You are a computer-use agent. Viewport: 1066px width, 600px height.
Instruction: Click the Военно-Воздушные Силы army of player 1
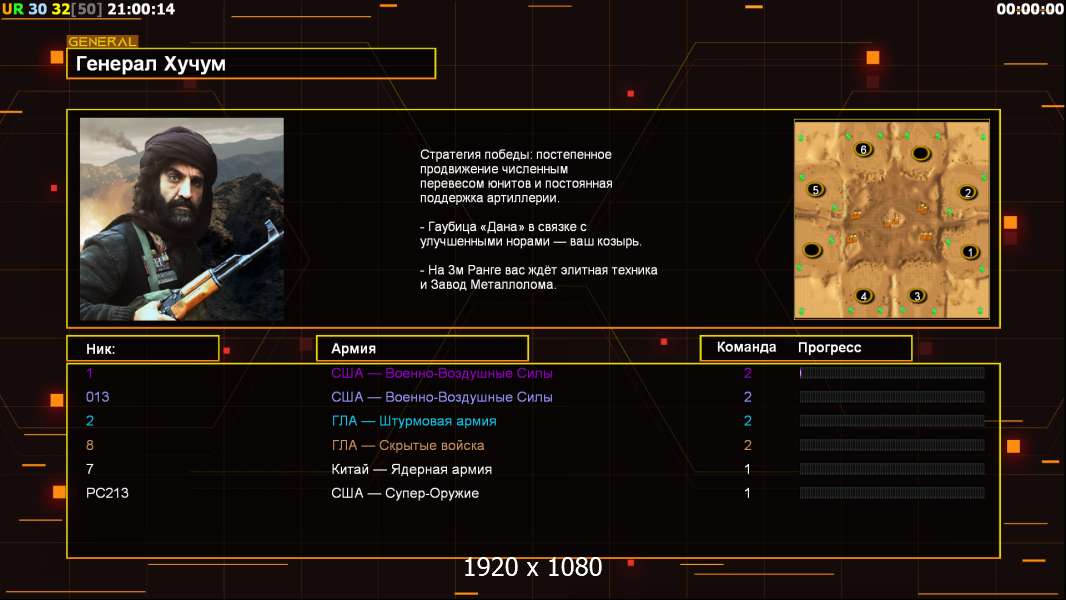click(x=468, y=373)
